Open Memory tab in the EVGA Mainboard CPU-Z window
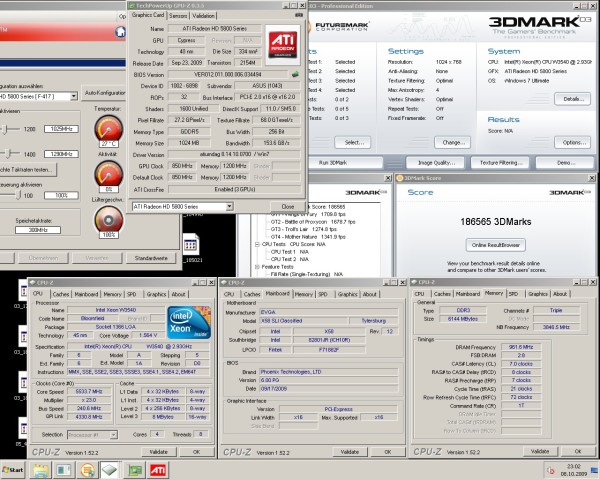600x480 pixels. (304, 294)
